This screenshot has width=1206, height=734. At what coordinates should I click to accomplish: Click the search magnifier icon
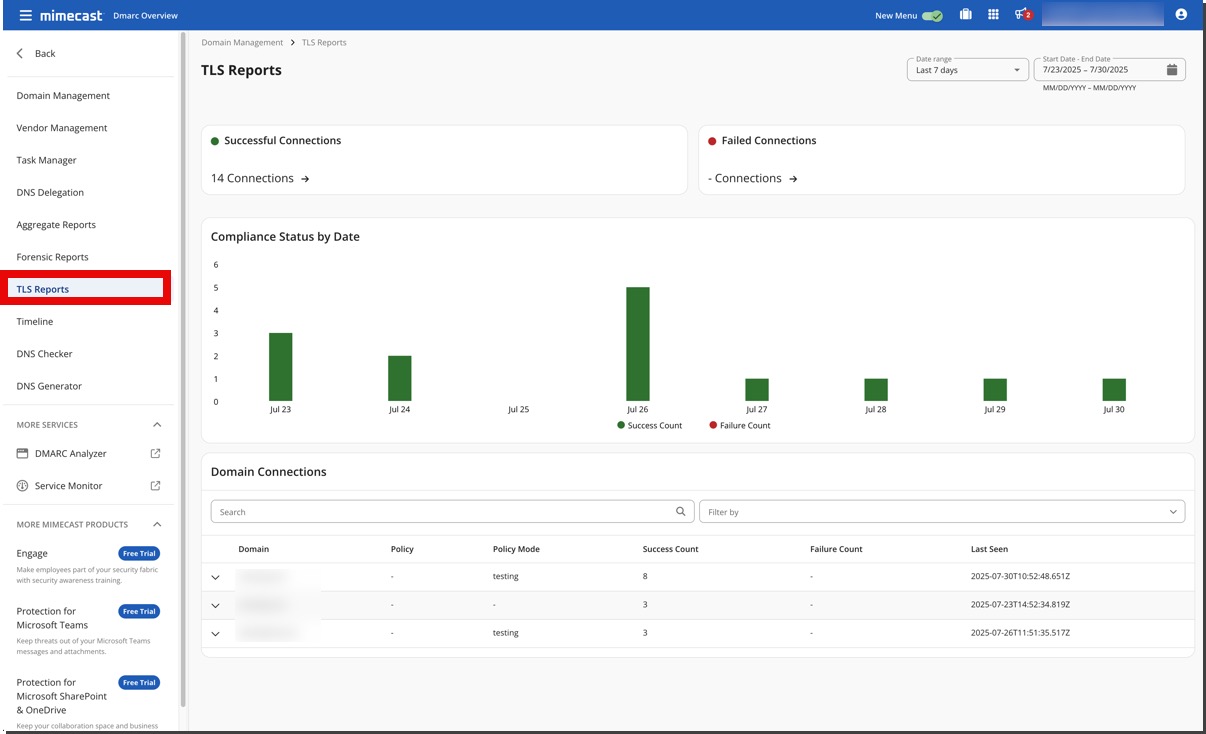pyautogui.click(x=680, y=511)
